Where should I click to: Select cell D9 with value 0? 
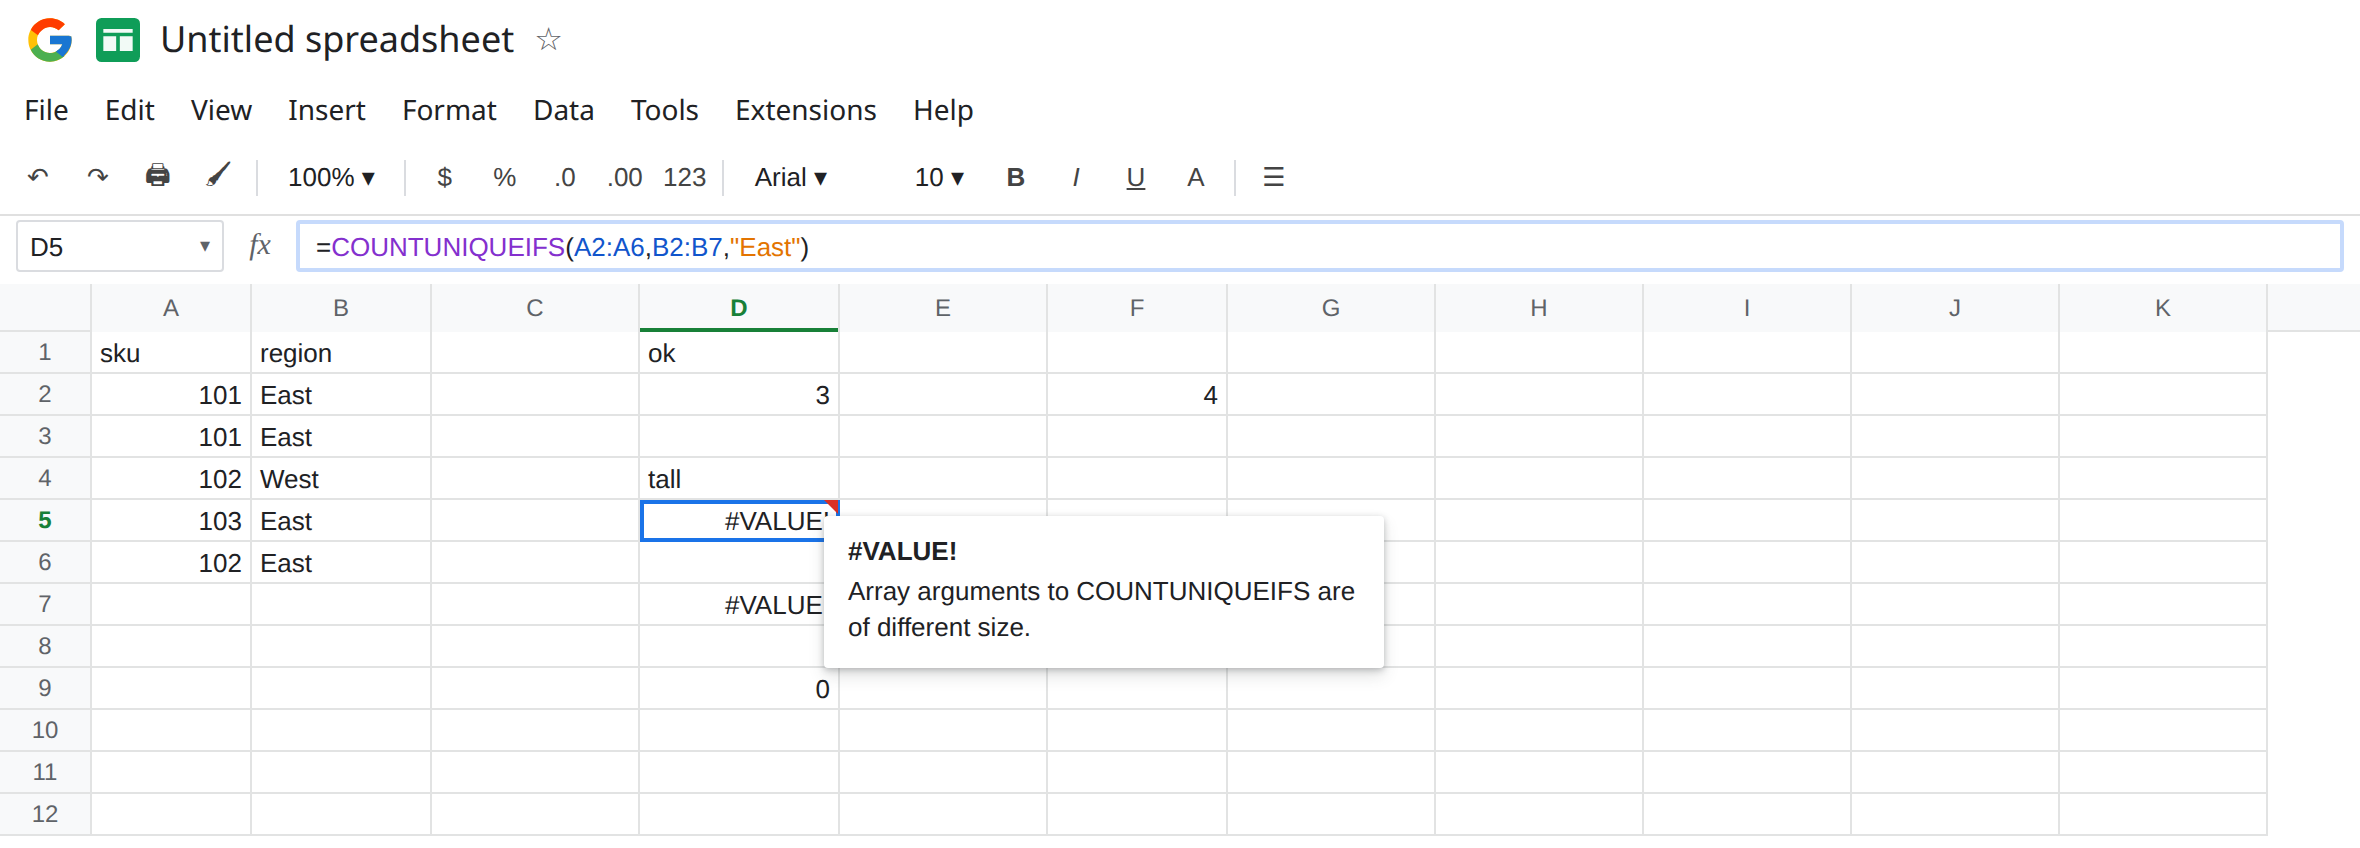tap(739, 689)
